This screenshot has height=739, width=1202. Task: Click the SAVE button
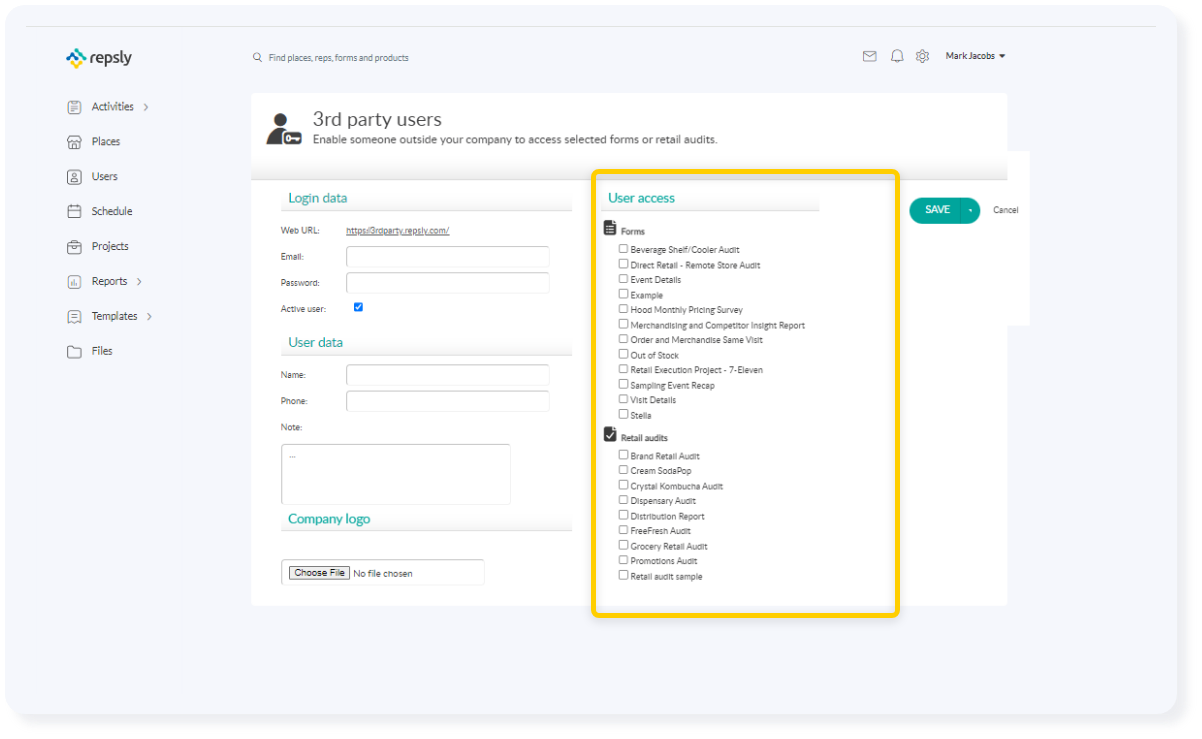click(936, 210)
